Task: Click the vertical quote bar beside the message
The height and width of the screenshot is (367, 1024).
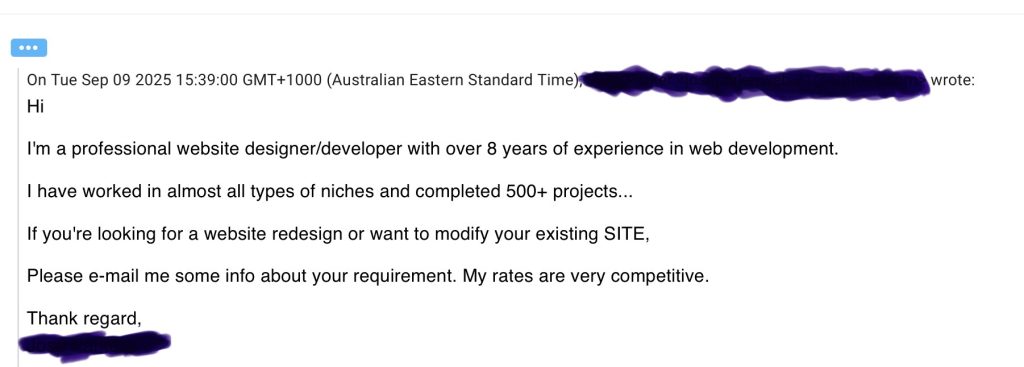Action: tap(19, 215)
